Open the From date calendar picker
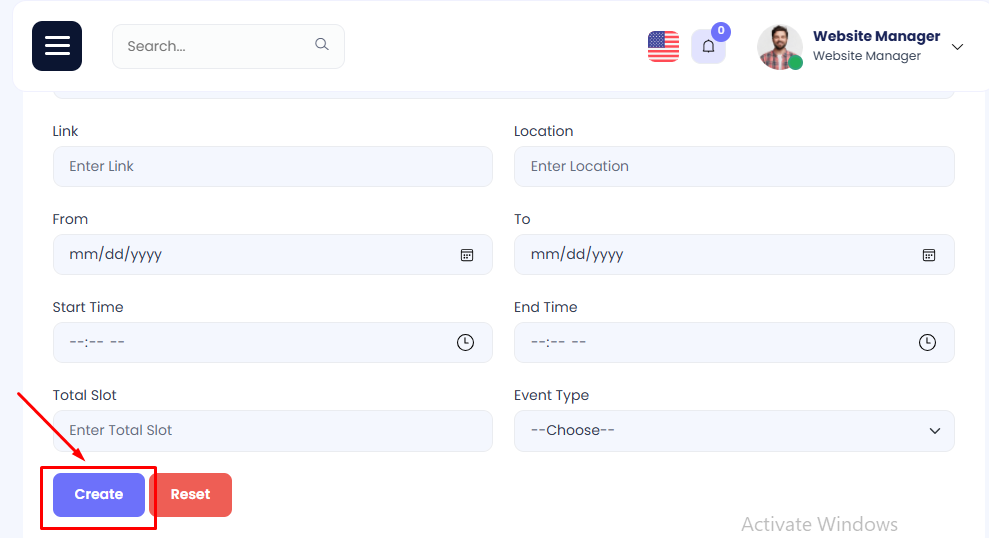 [466, 255]
